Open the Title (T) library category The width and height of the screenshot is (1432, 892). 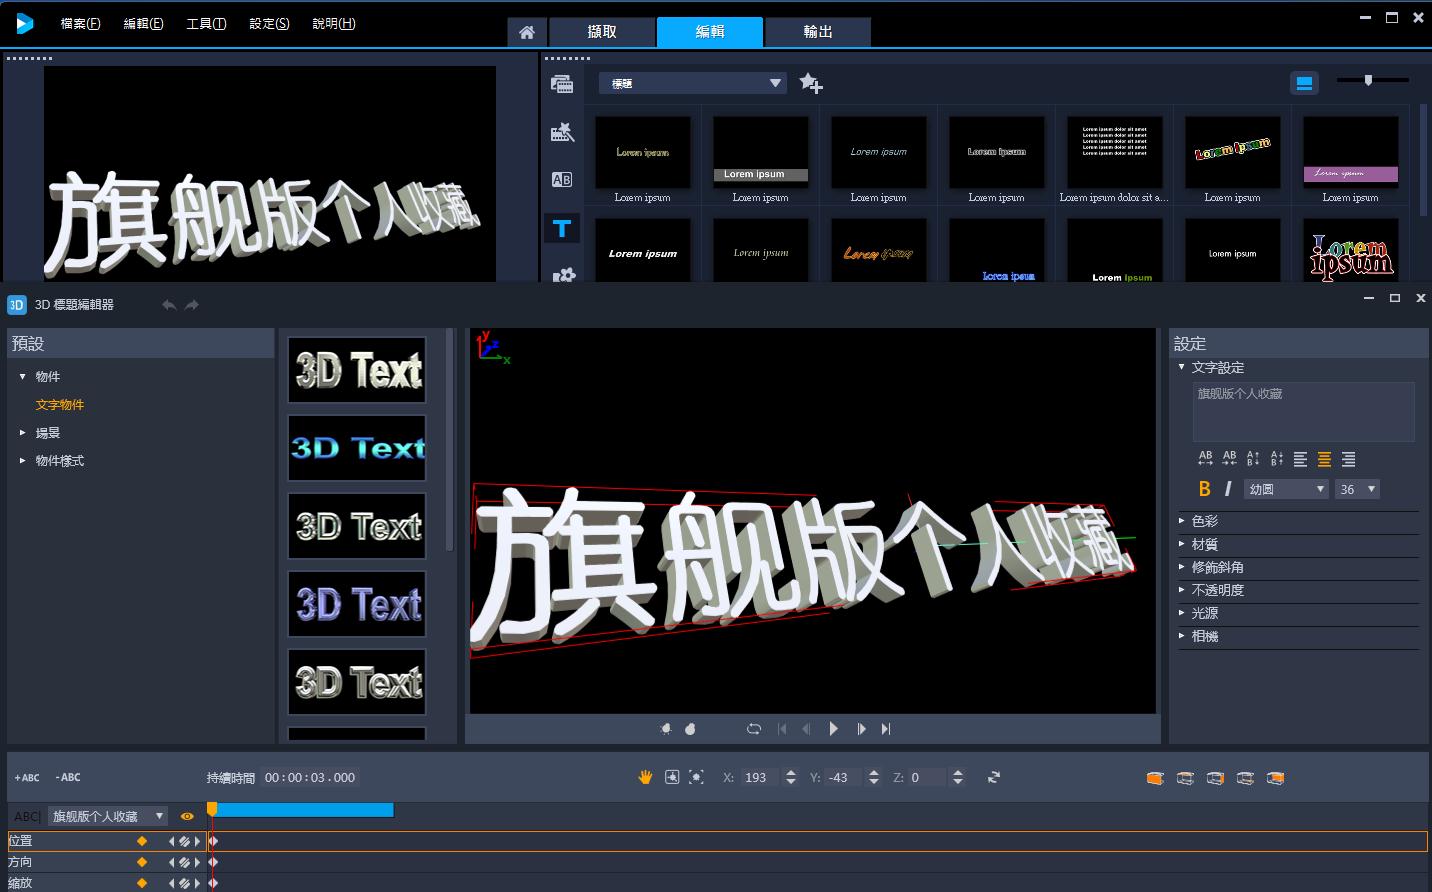tap(562, 229)
